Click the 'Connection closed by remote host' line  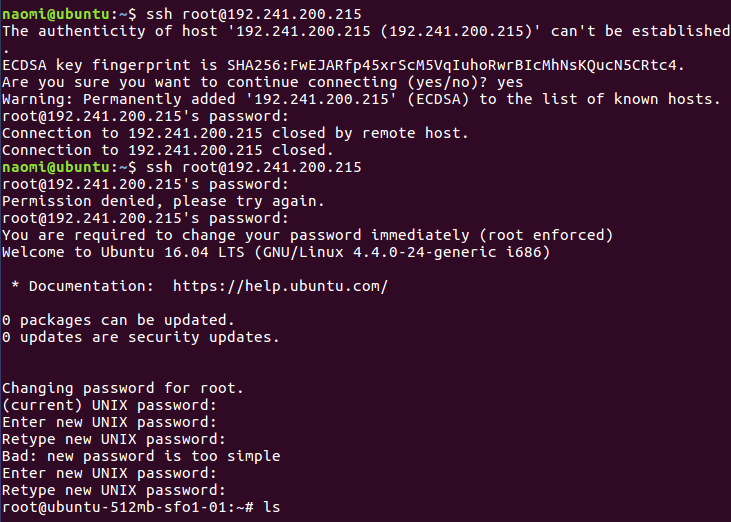click(x=235, y=133)
